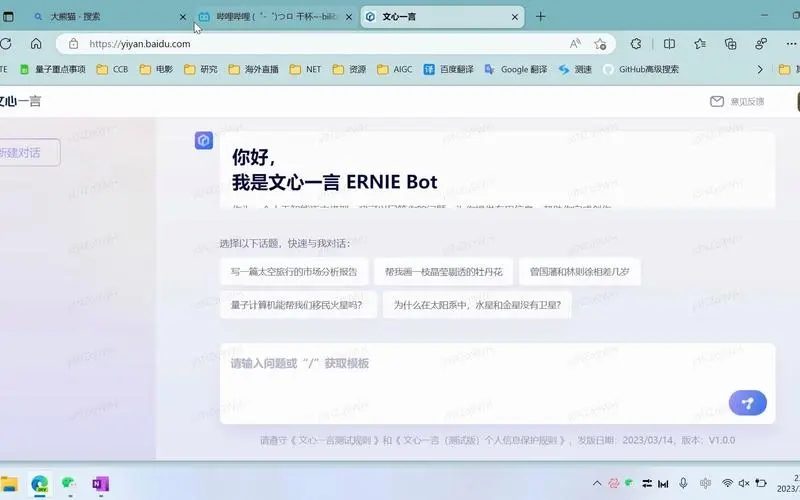Activate Read aloud in address bar

(x=576, y=44)
